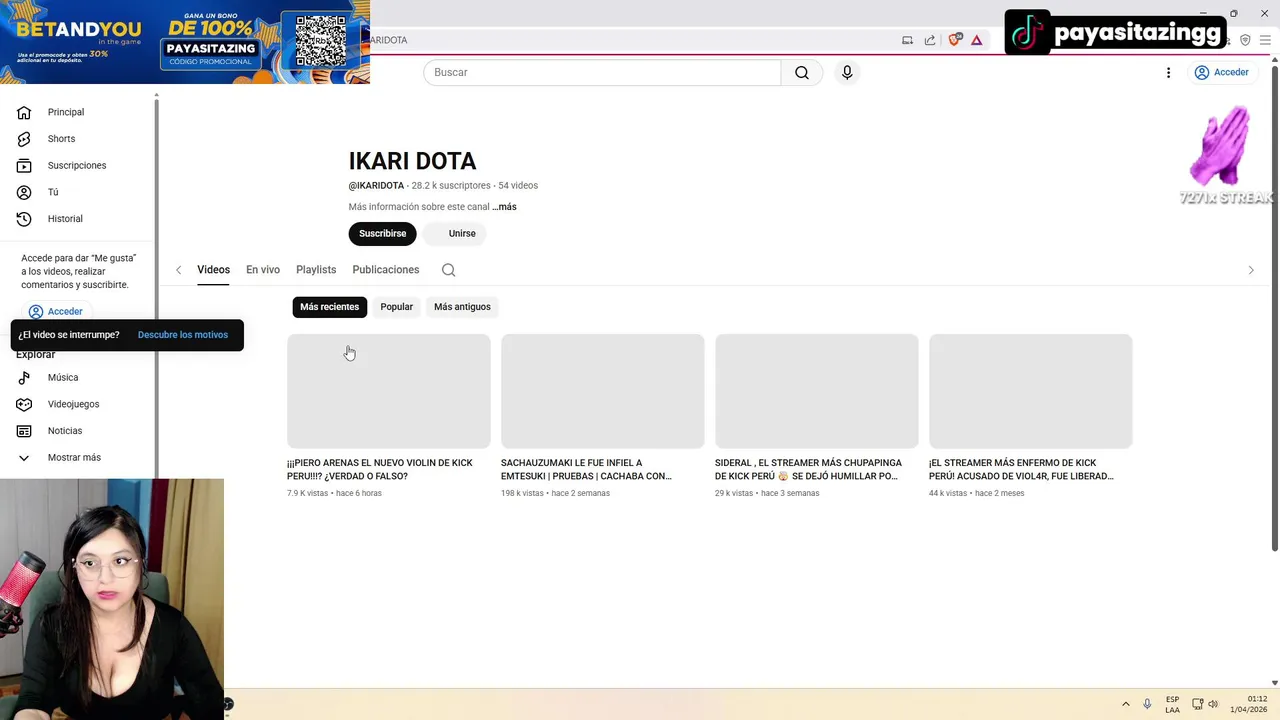Move channel tabs right with arrow

click(1250, 270)
